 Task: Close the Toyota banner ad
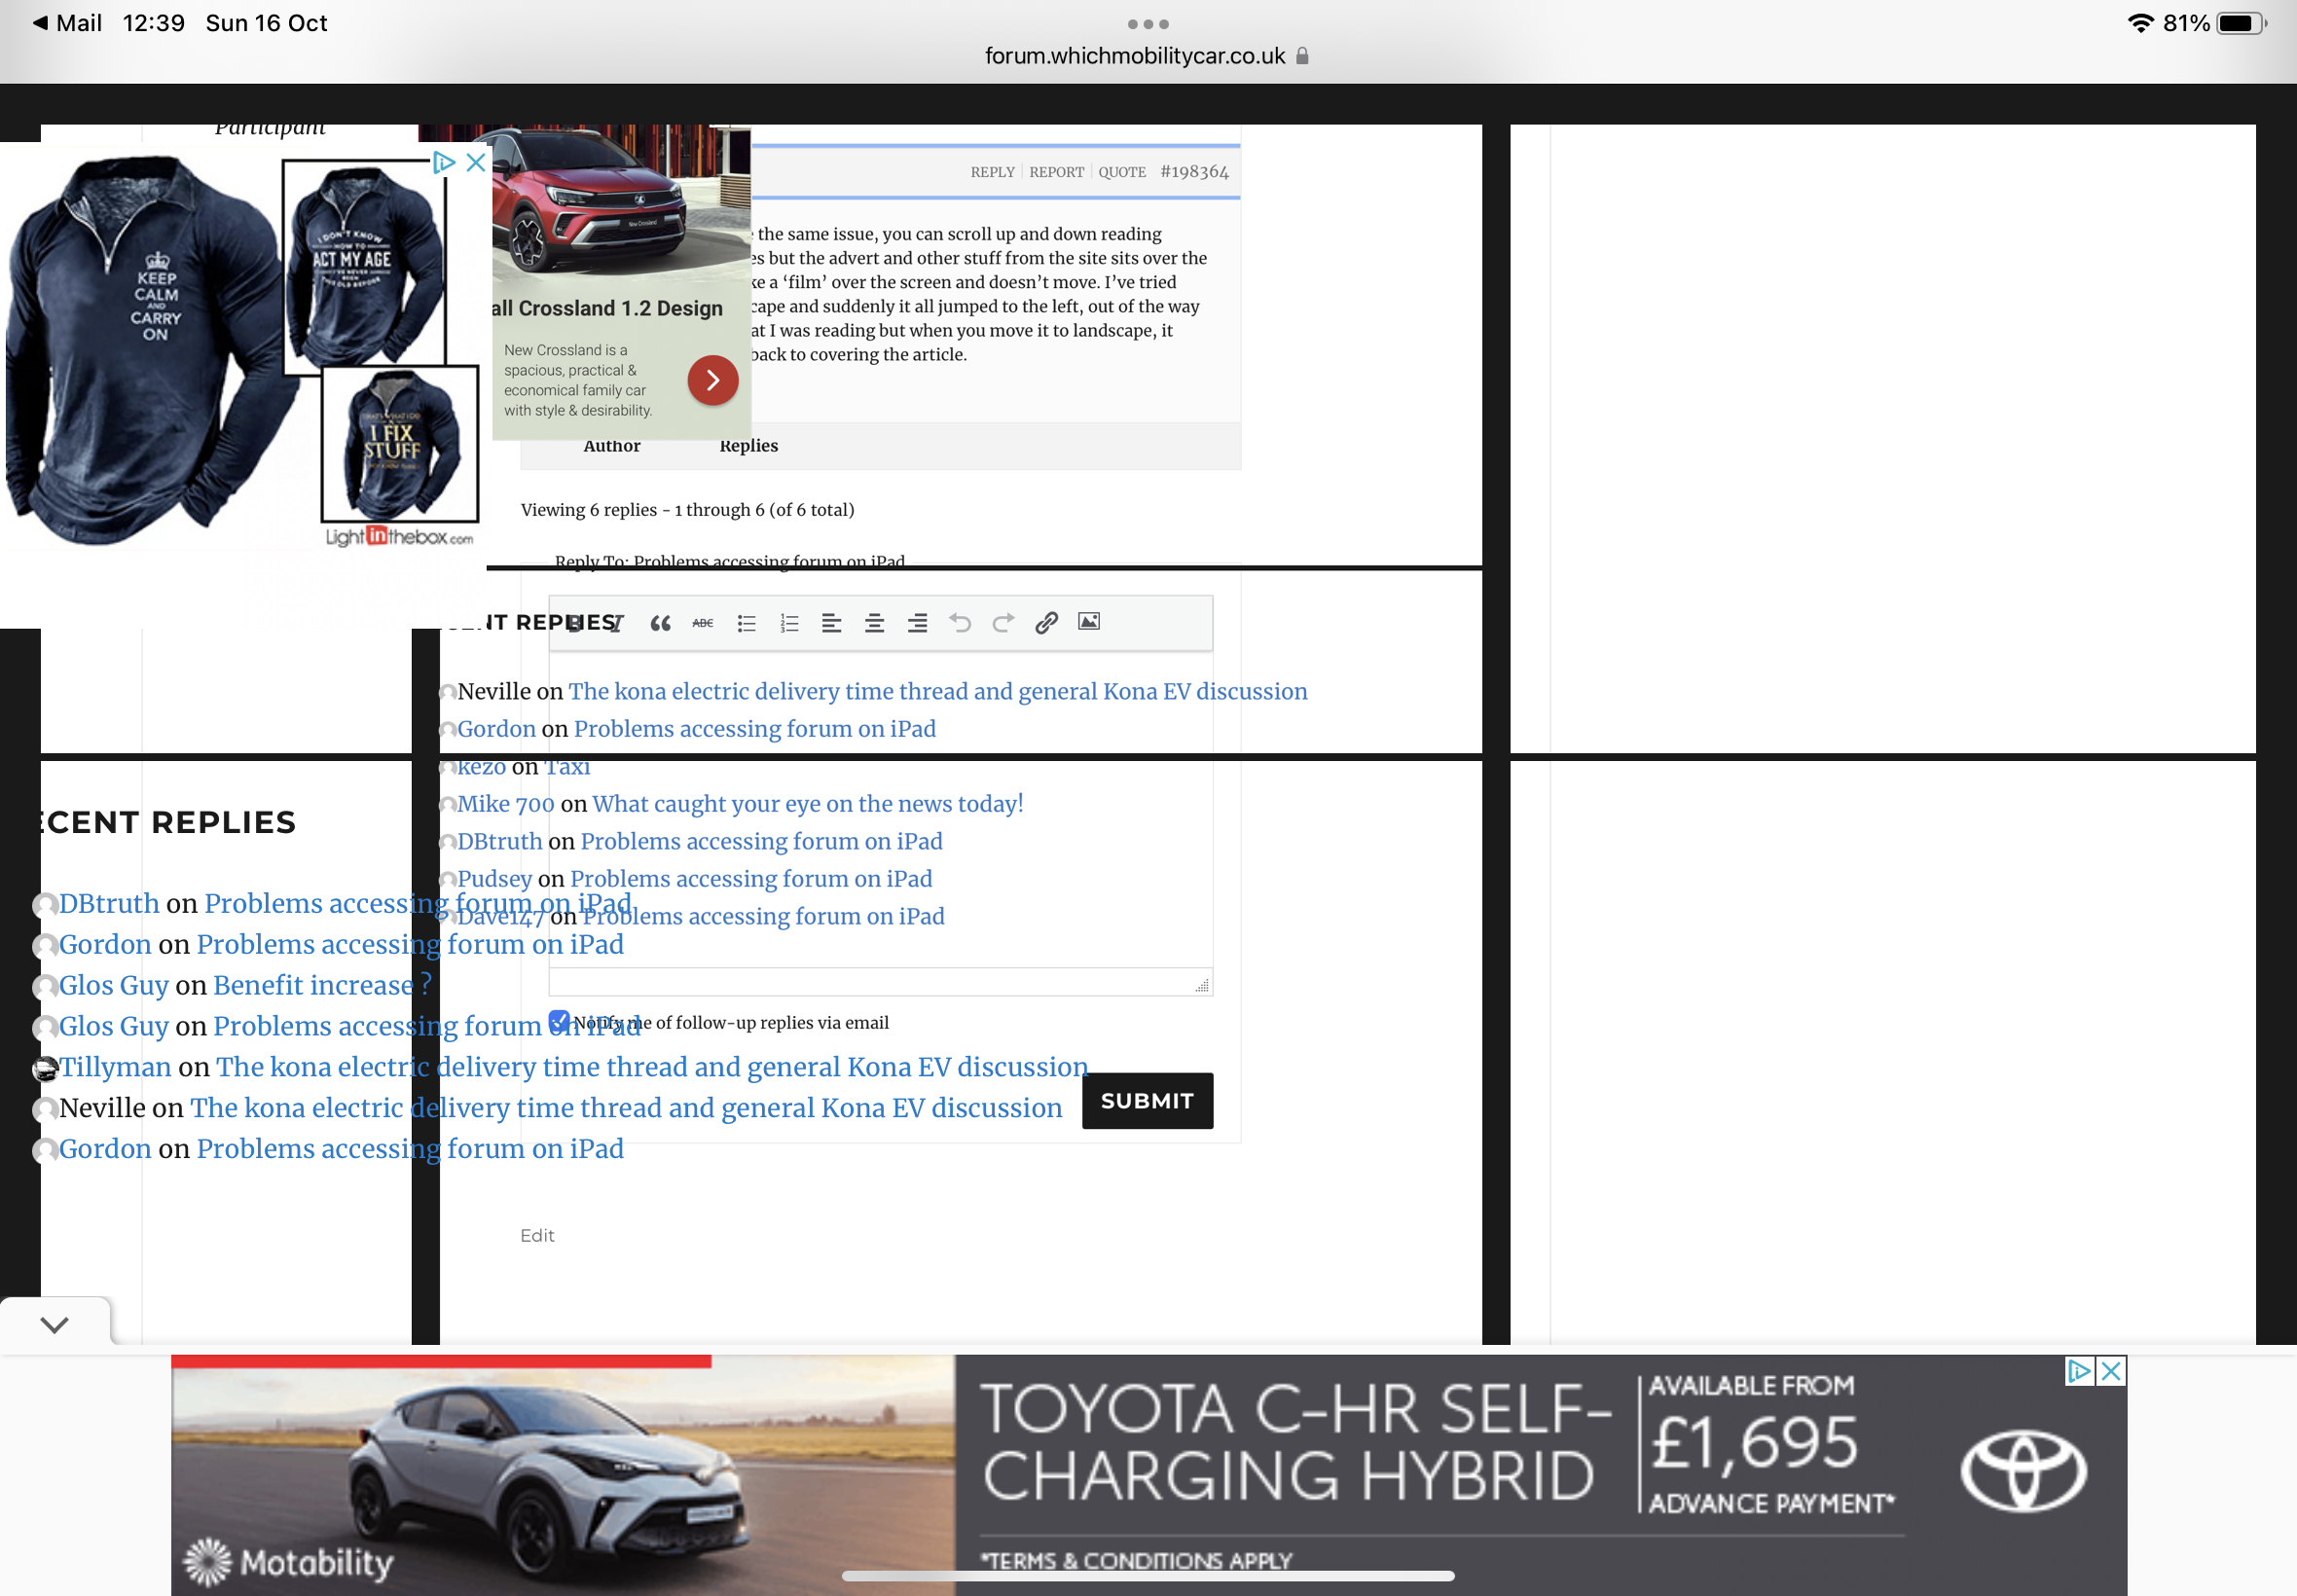coord(2111,1371)
